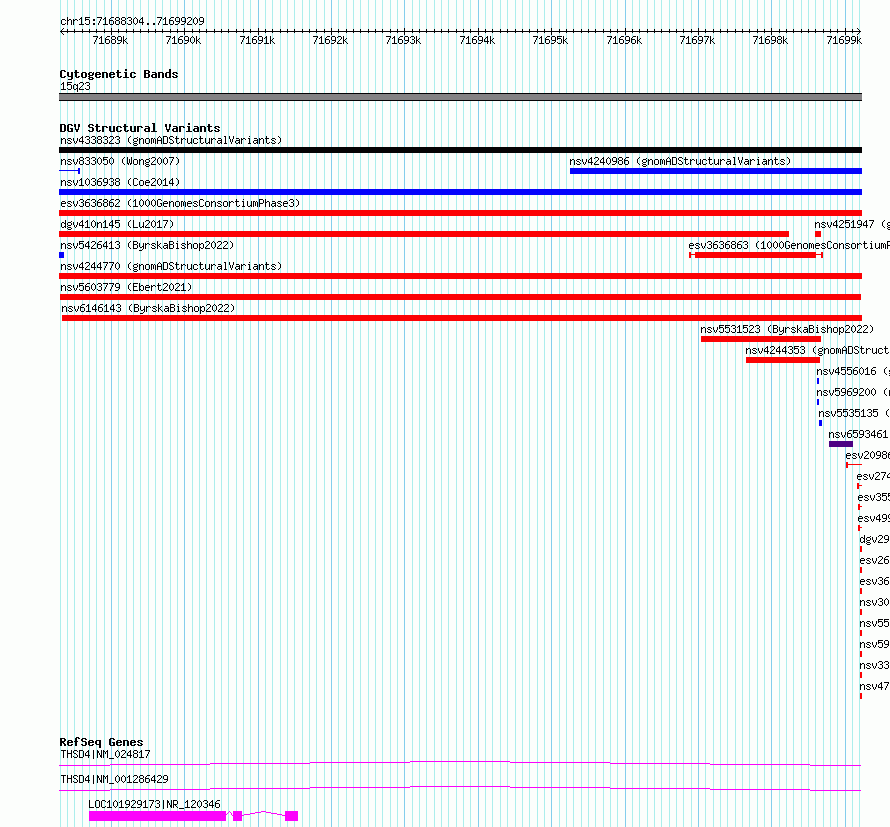The image size is (890, 827).
Task: Open nsv4244770 (gnomADStructuralVariants) variant label
Action: point(171,266)
